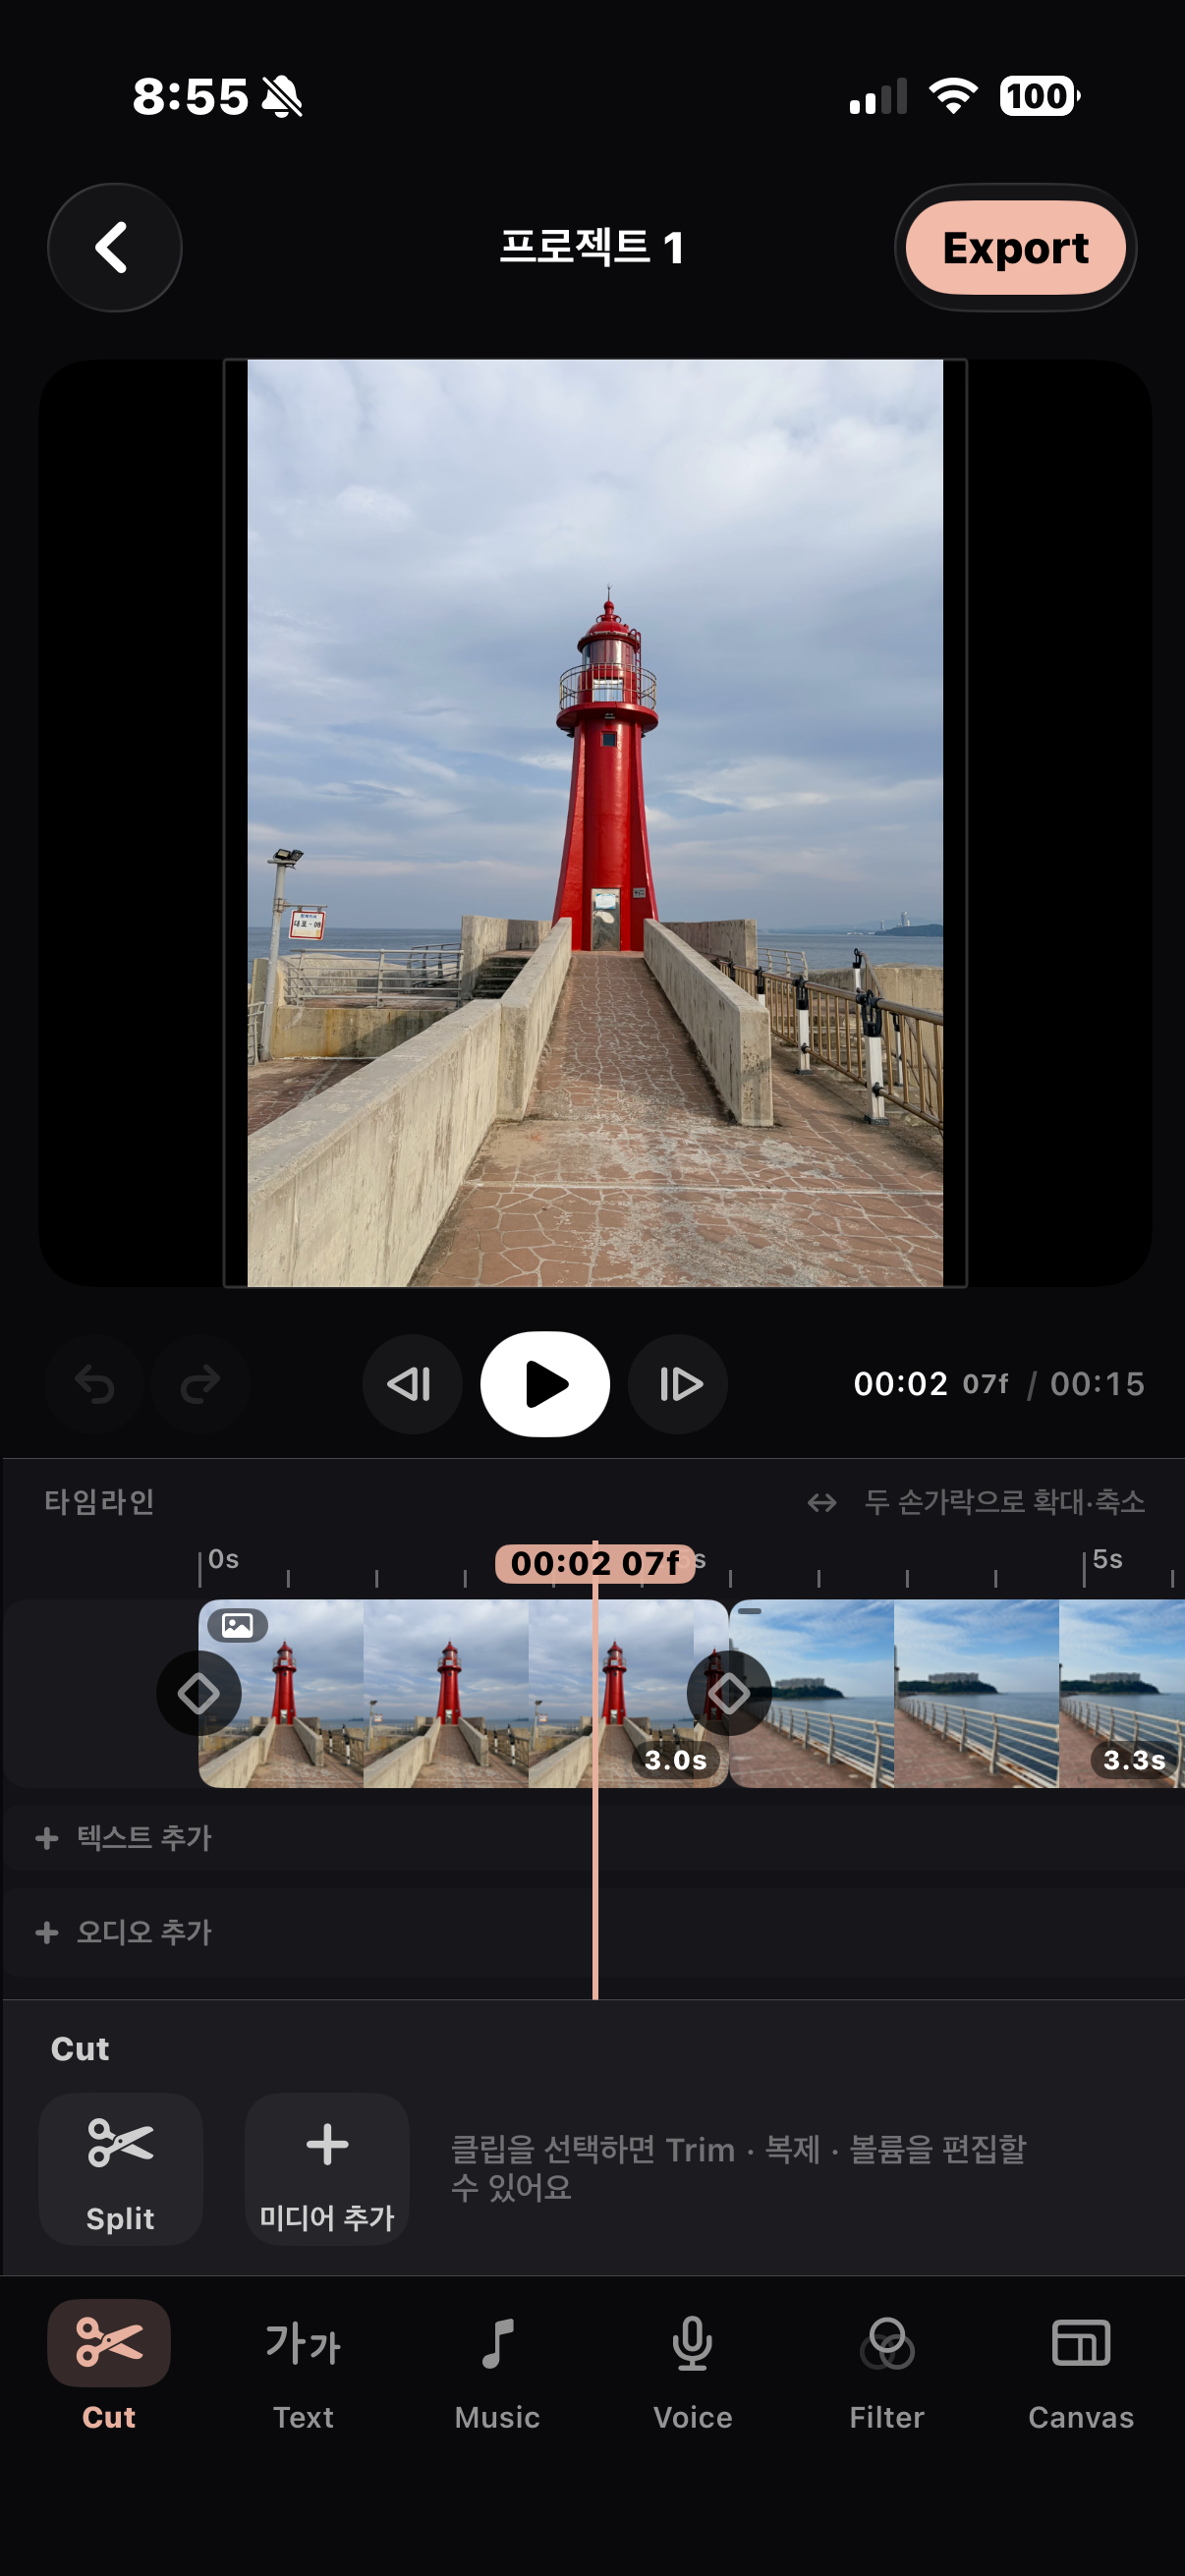The height and width of the screenshot is (2576, 1185).
Task: Tap the cellular signal bars icon
Action: click(x=878, y=97)
